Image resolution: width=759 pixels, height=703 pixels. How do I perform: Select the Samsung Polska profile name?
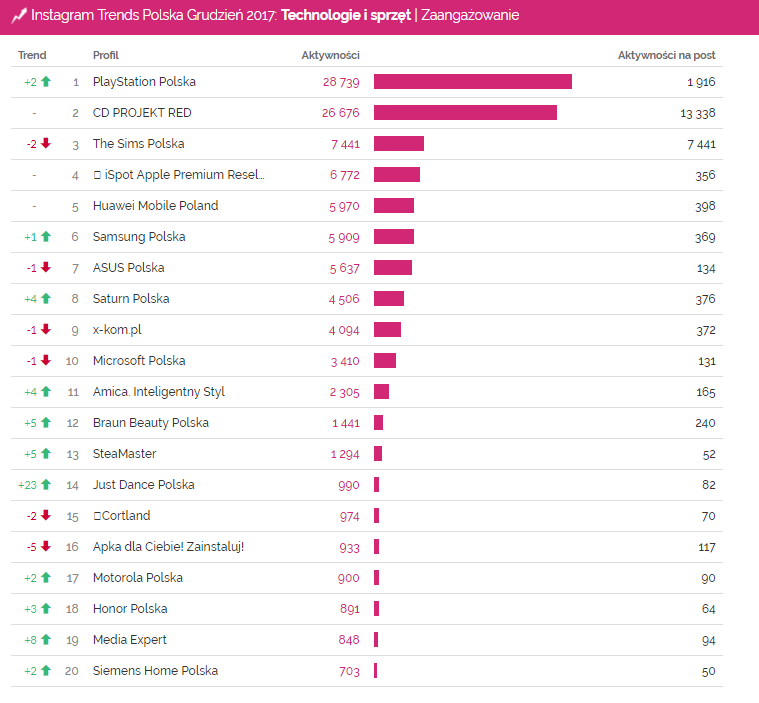(x=138, y=237)
